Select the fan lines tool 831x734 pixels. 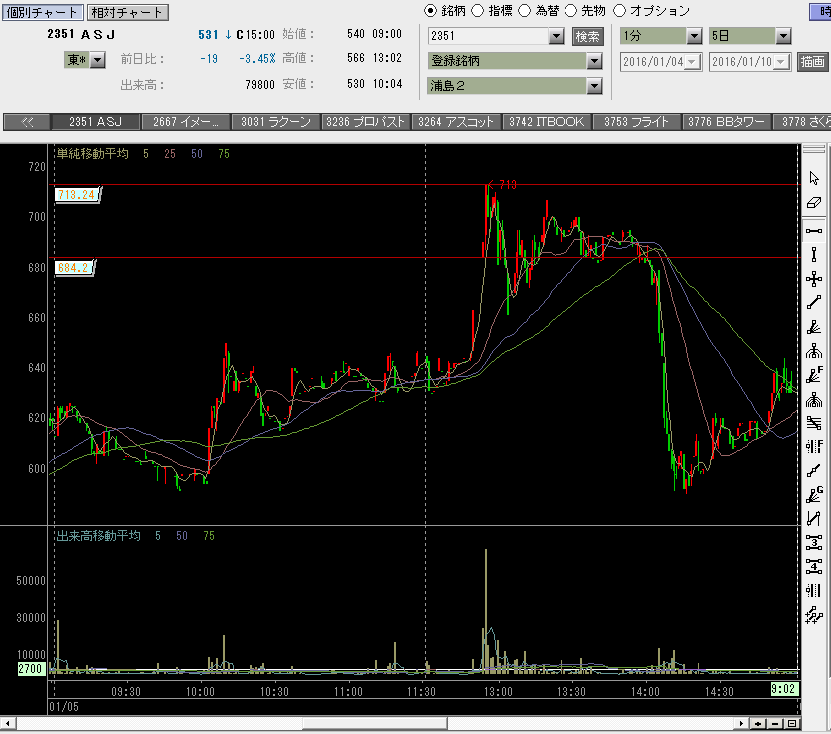pos(814,327)
